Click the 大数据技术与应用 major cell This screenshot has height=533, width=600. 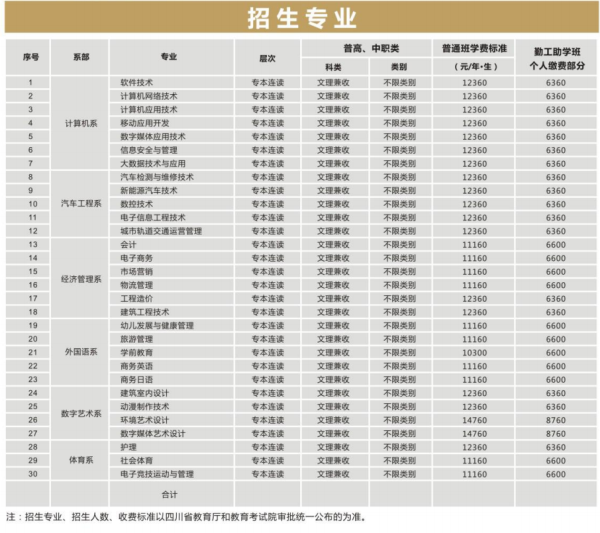171,163
